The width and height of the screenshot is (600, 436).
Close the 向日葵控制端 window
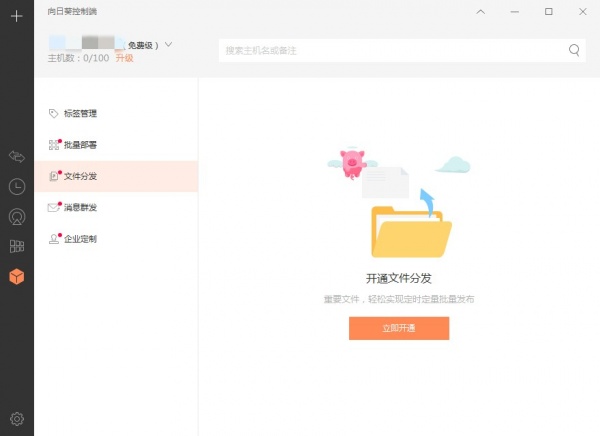click(583, 12)
